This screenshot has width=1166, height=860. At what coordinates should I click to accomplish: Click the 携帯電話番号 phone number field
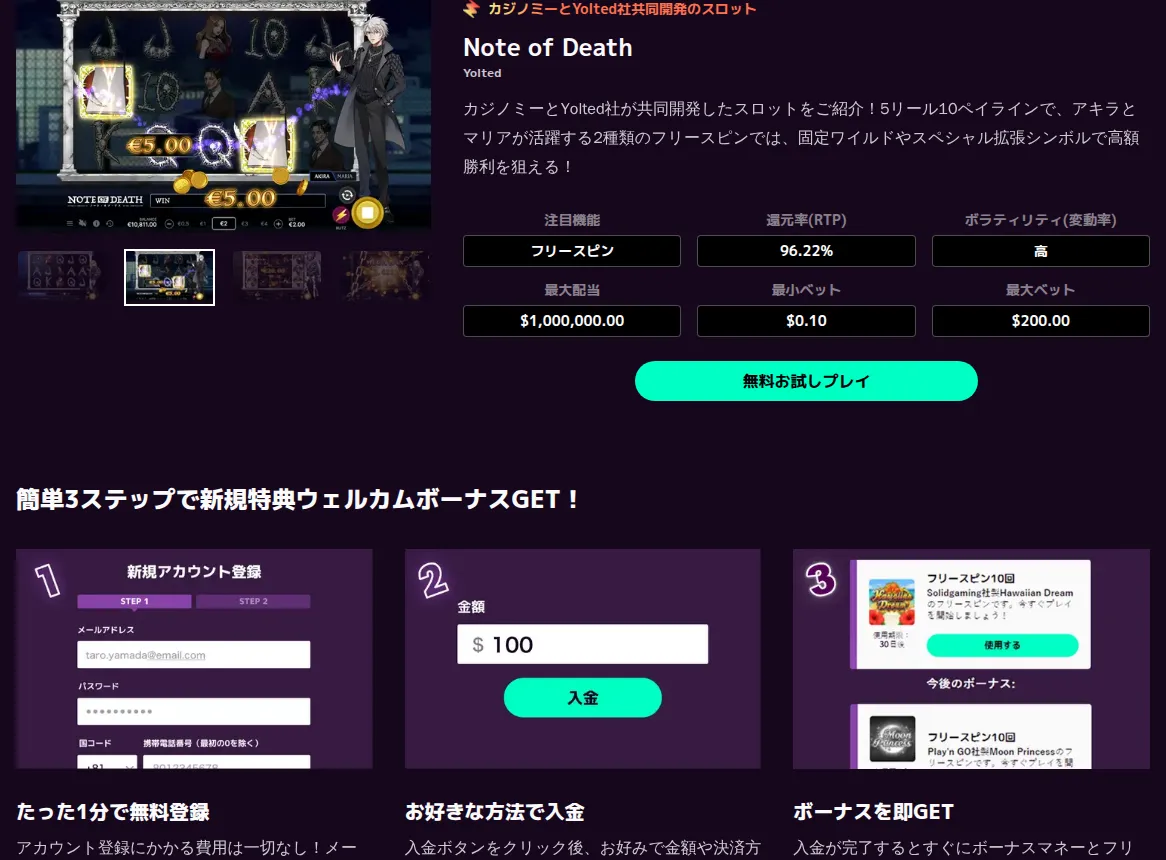pos(226,762)
